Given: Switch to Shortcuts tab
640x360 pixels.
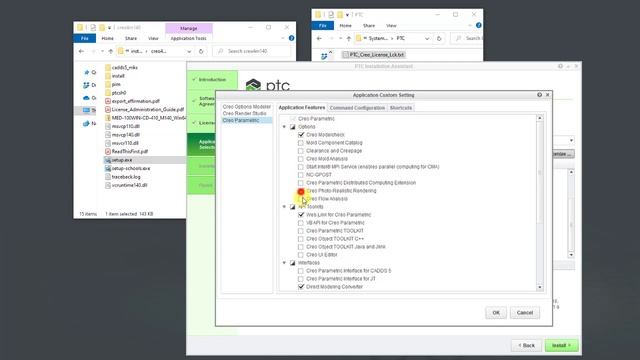Looking at the screenshot, I should pos(400,108).
